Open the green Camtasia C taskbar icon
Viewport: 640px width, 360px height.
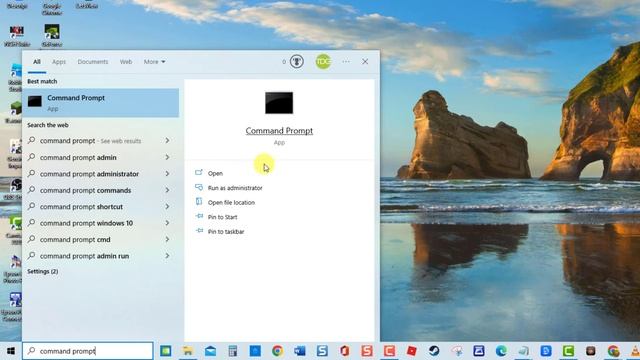point(568,351)
